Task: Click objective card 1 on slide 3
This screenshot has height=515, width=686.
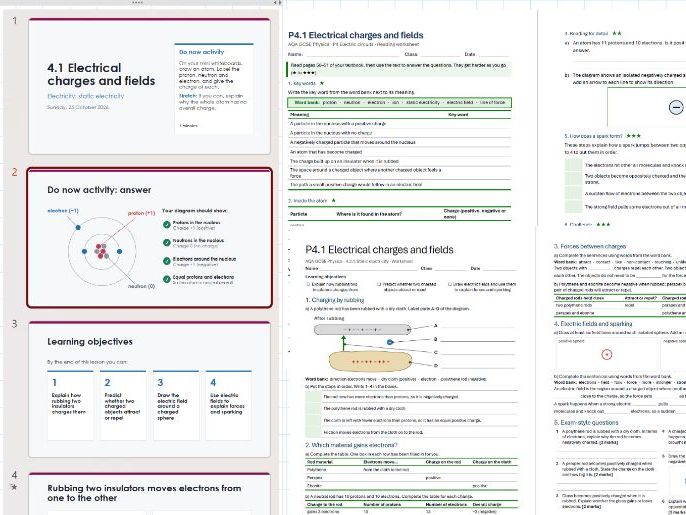Action: 70,405
